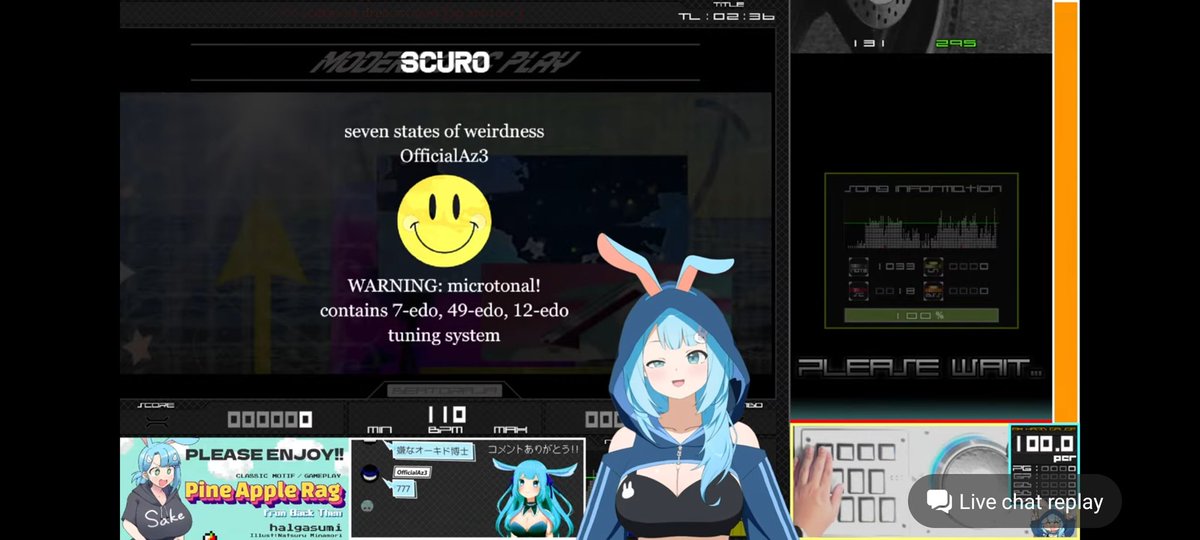The height and width of the screenshot is (540, 1200).
Task: Click the chat message '777'
Action: tap(403, 488)
